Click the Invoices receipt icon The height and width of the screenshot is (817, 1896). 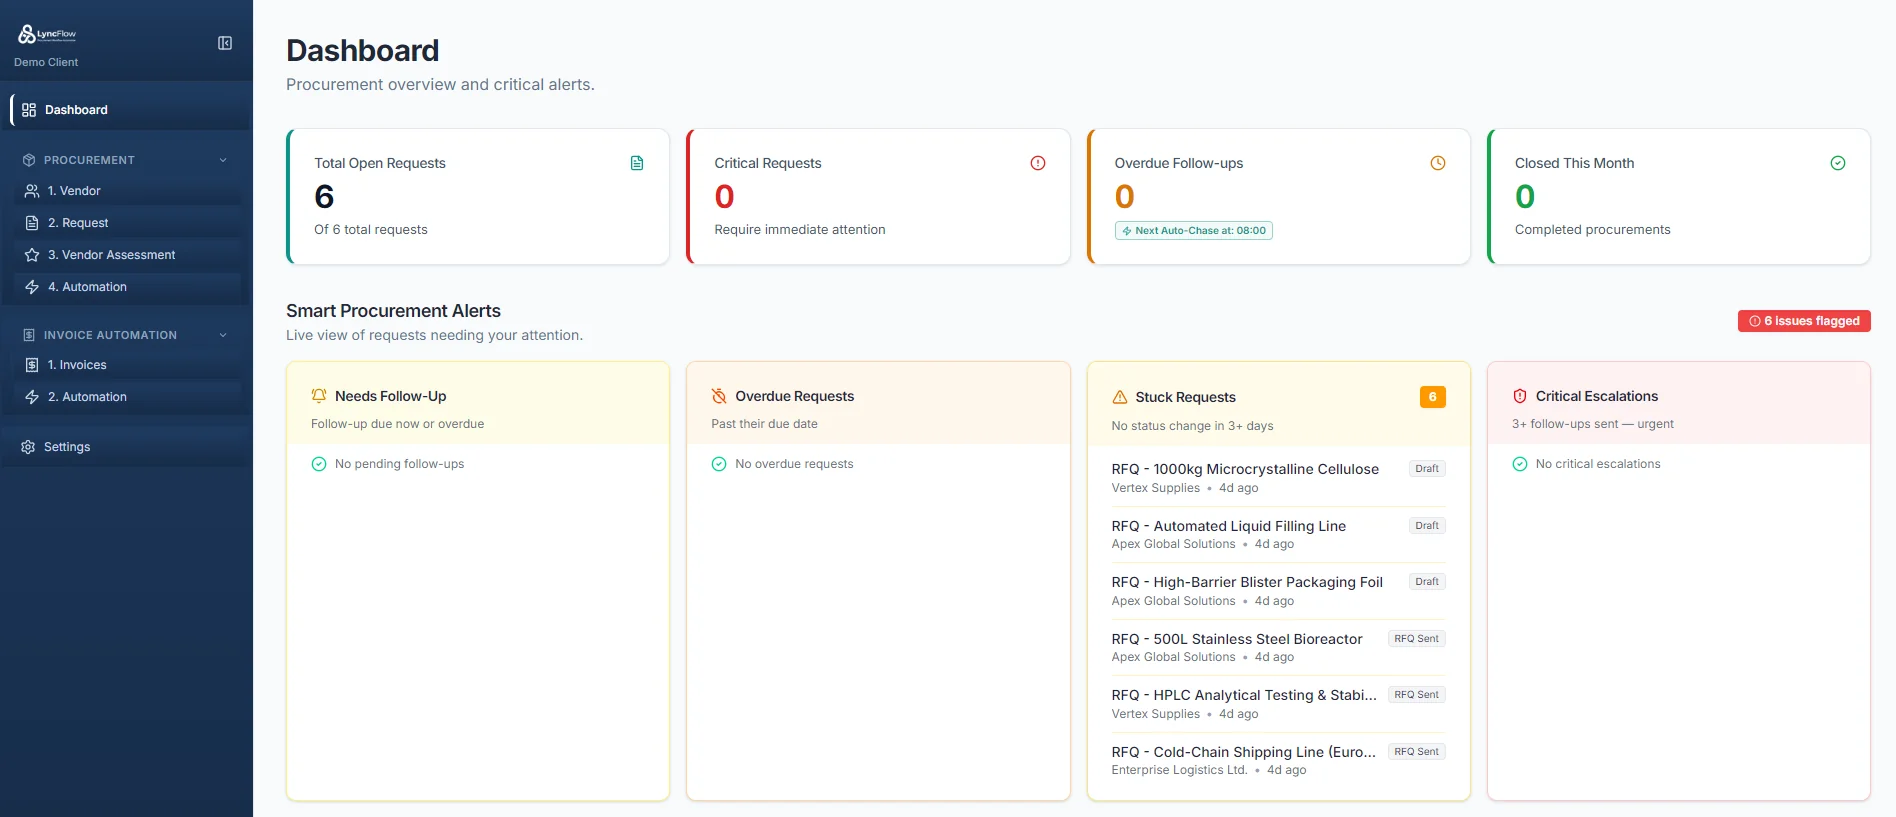pos(32,365)
